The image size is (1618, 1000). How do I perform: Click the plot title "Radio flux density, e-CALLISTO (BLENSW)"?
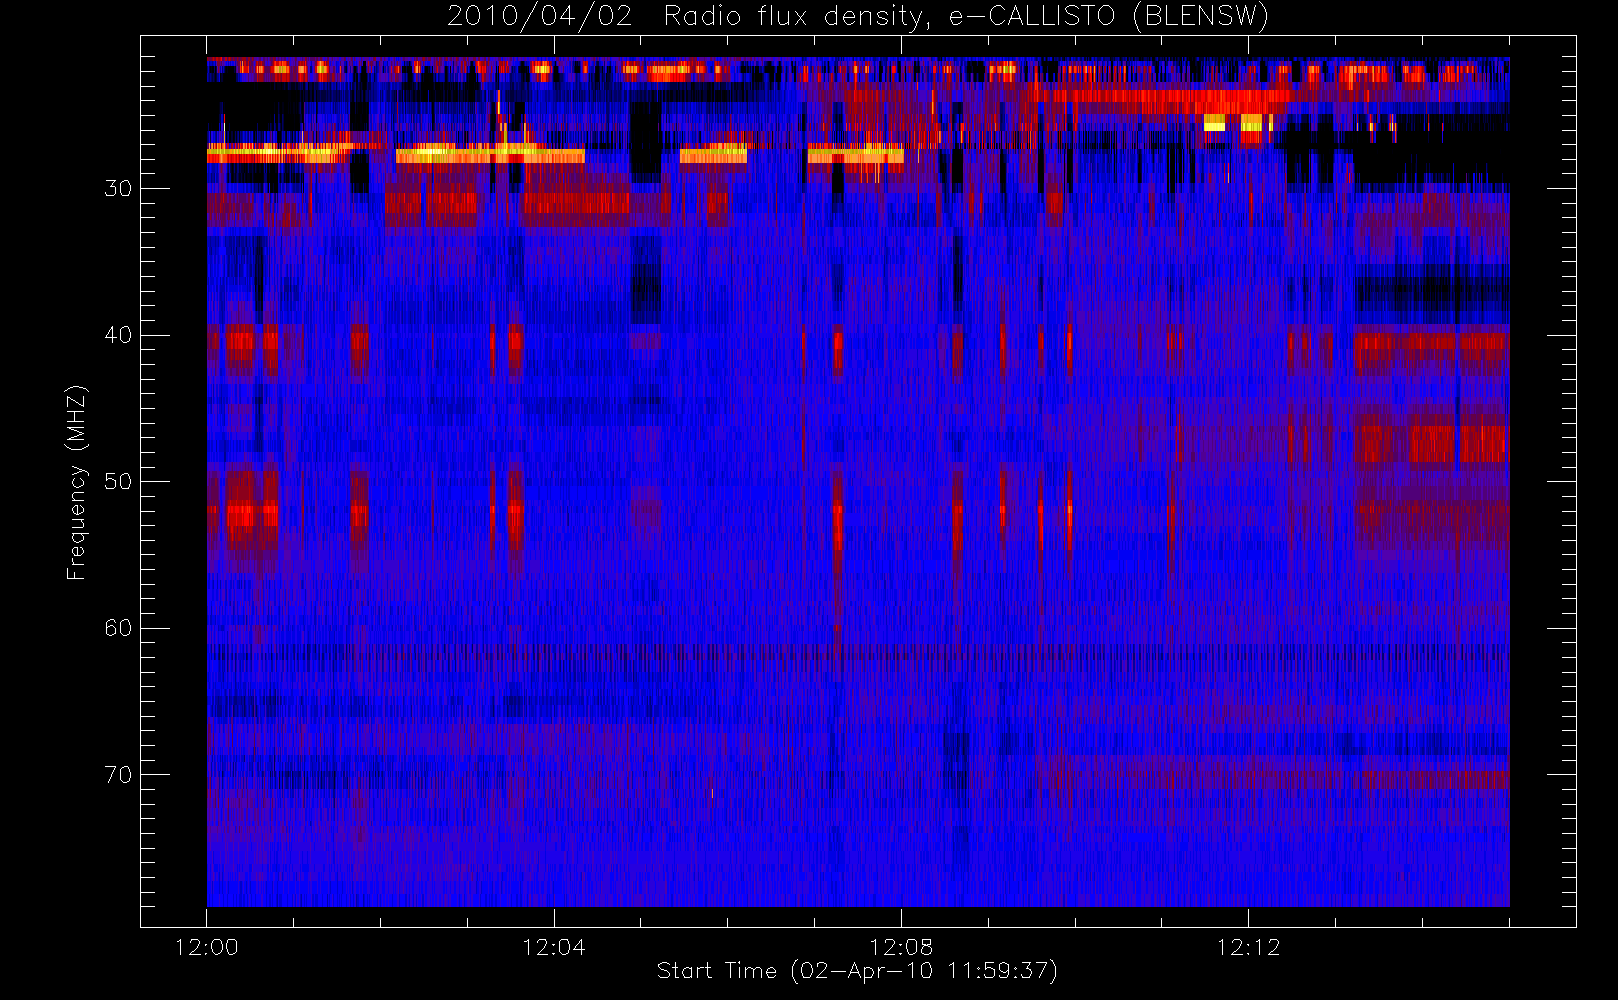[966, 16]
